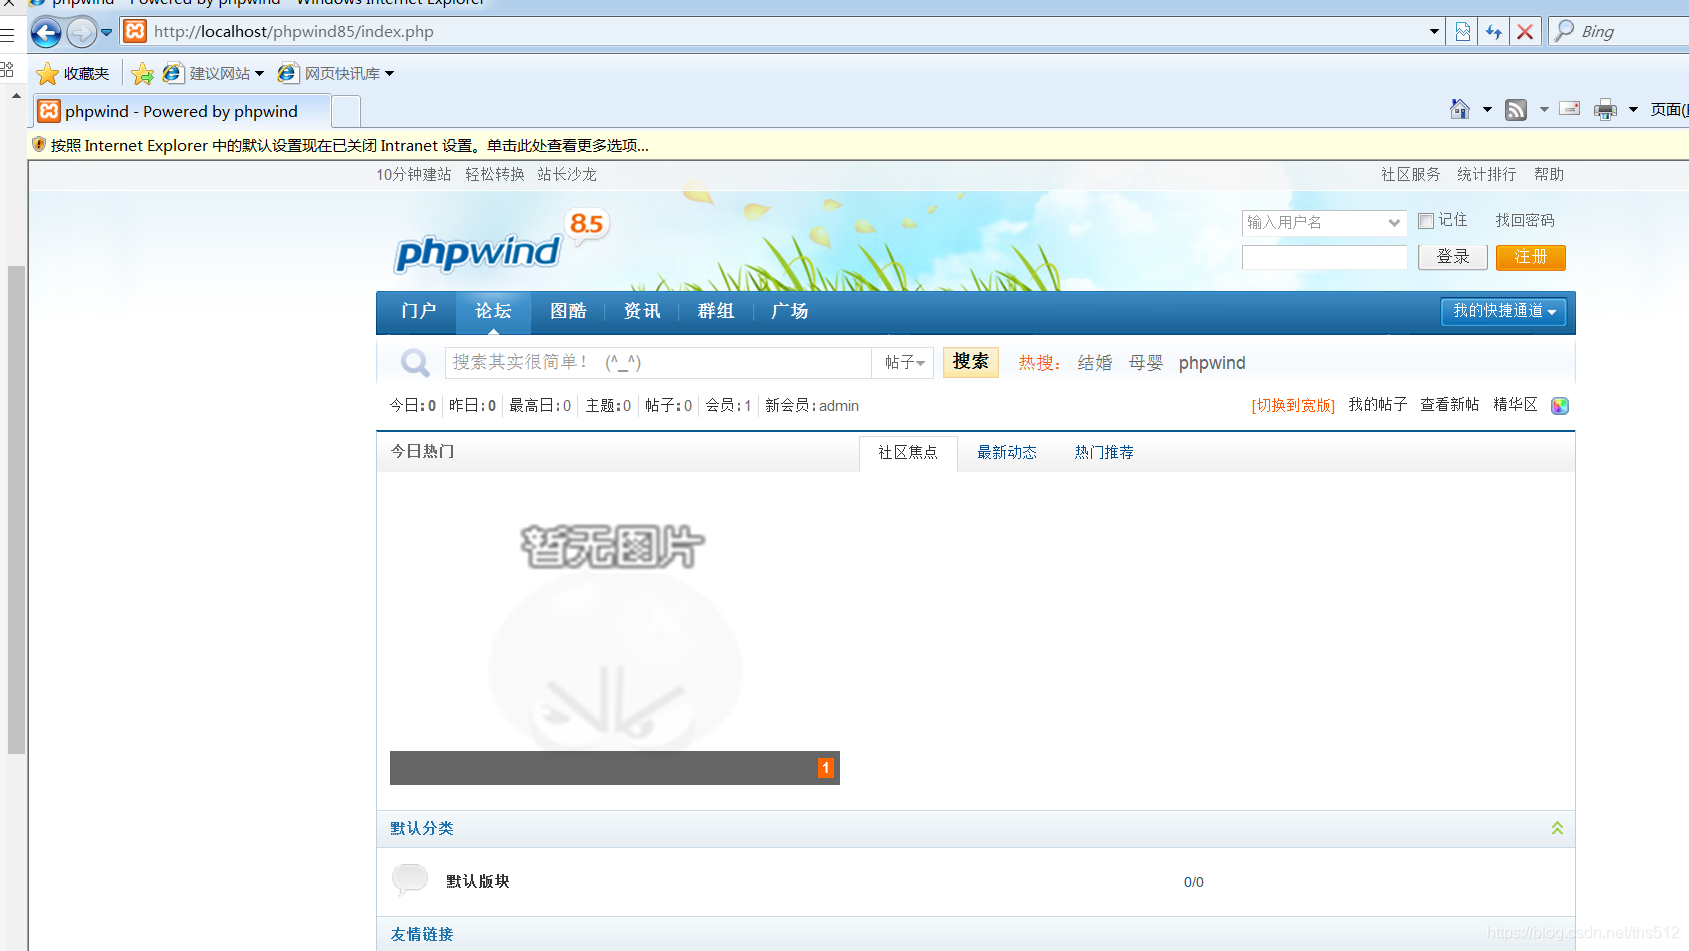
Task: Click the phpwind hot search link
Action: (1212, 363)
